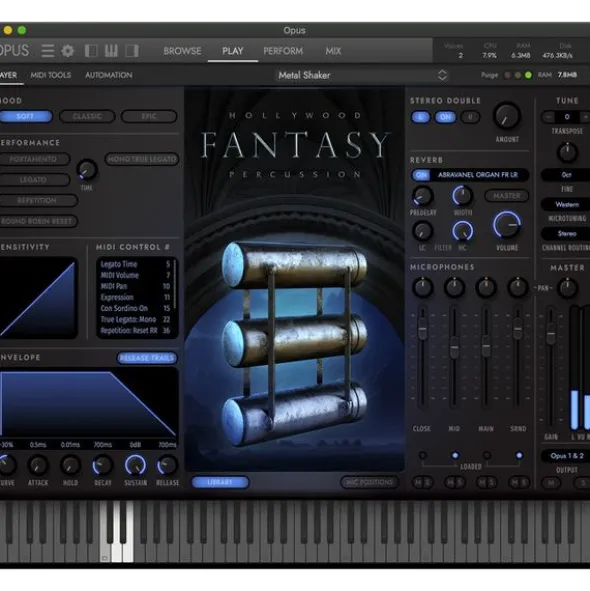Click the envelope Decay knob

click(x=103, y=465)
